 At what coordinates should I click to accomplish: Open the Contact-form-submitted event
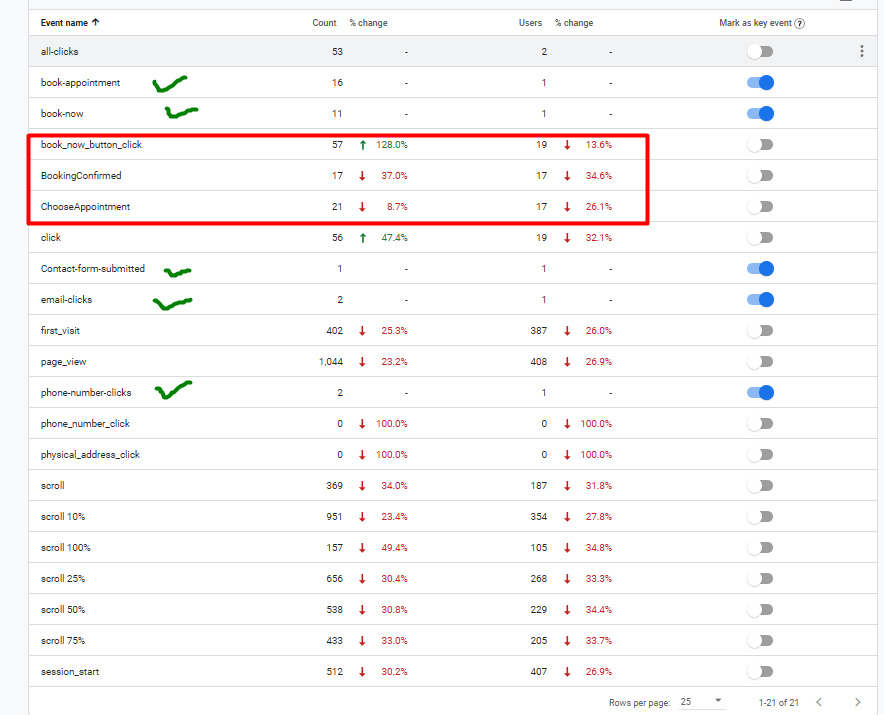(x=92, y=268)
